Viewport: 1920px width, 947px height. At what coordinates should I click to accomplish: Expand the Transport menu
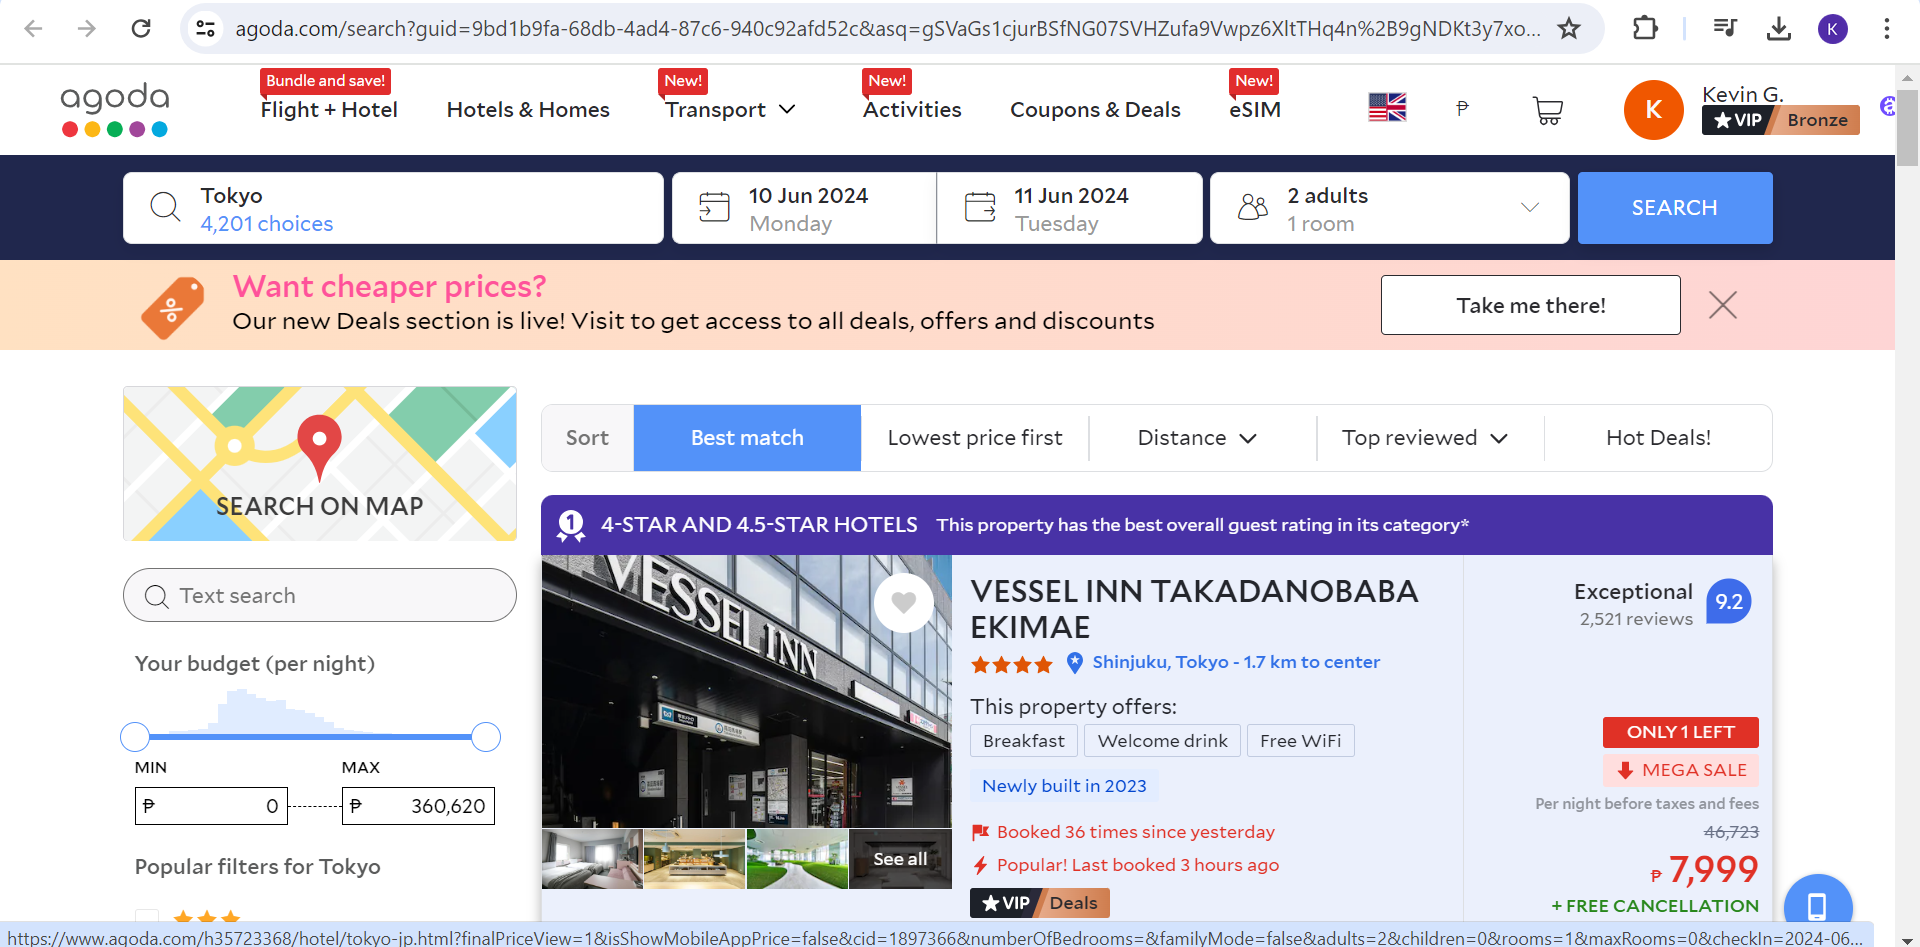730,109
